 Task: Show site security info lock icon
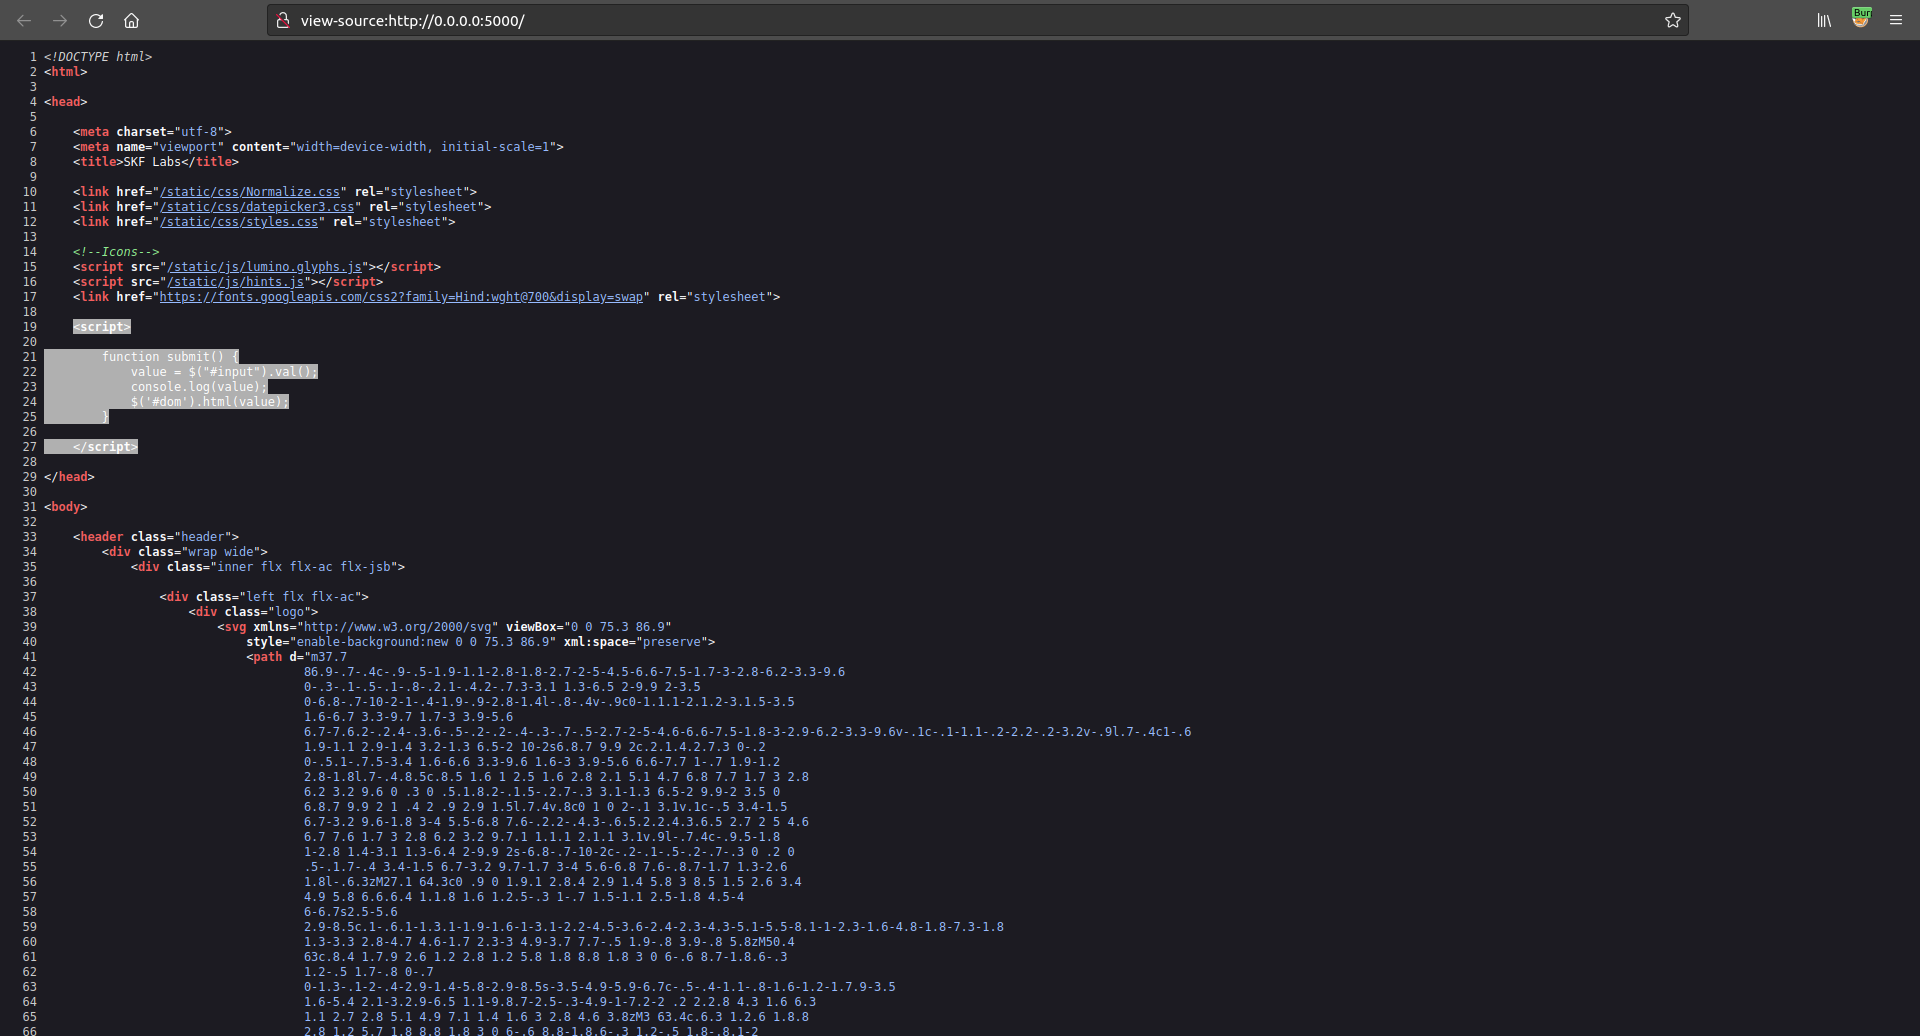(283, 20)
